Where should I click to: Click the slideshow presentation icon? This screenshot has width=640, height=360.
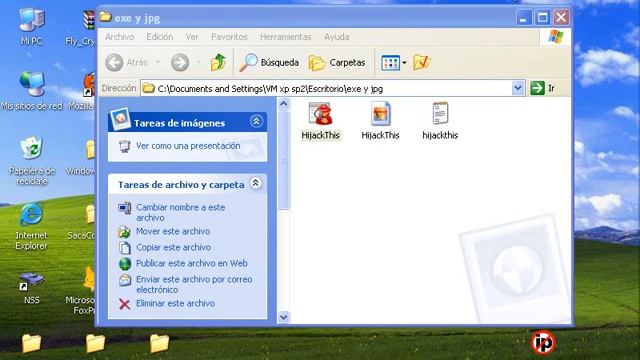(x=124, y=146)
